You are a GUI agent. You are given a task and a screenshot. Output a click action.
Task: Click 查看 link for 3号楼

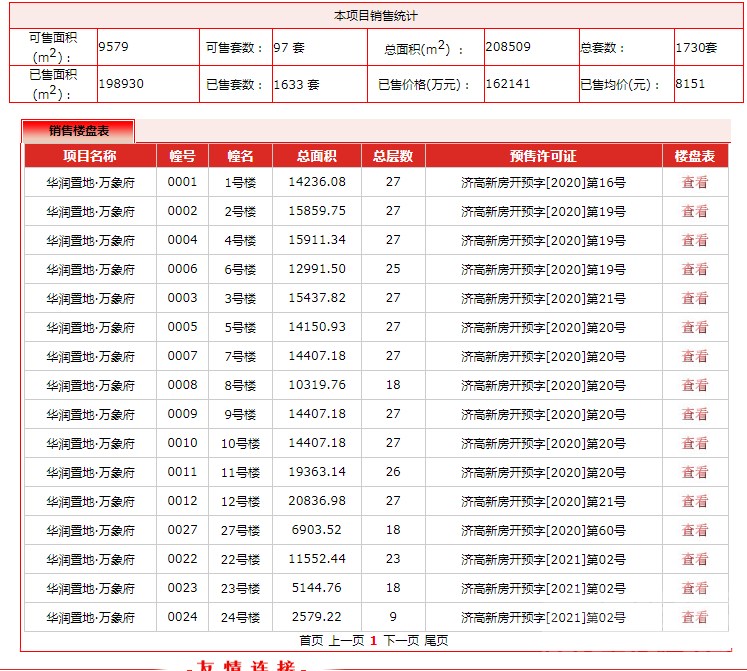[695, 299]
